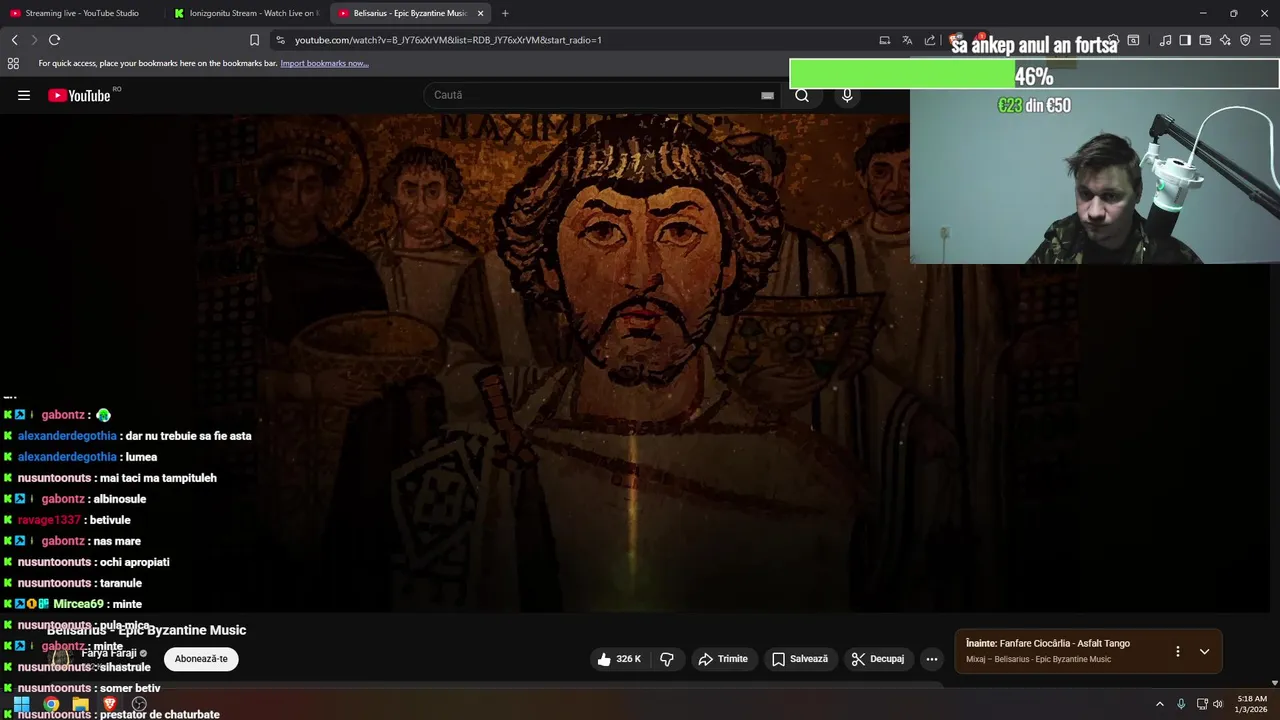Open OBS Studio taskbar icon
This screenshot has width=1280, height=720.
139,704
